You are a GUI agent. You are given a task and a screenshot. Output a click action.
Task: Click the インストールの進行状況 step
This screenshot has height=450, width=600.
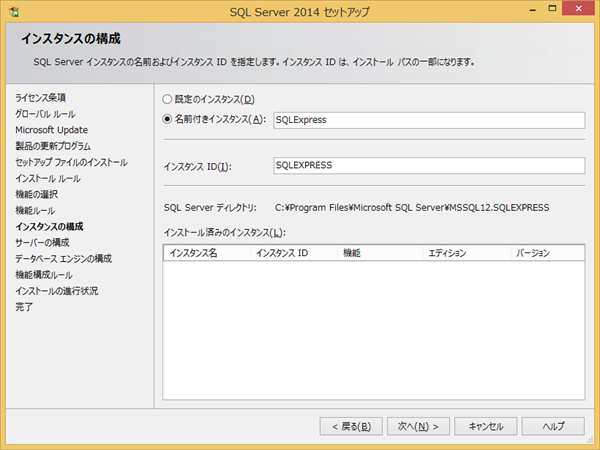[x=57, y=291]
